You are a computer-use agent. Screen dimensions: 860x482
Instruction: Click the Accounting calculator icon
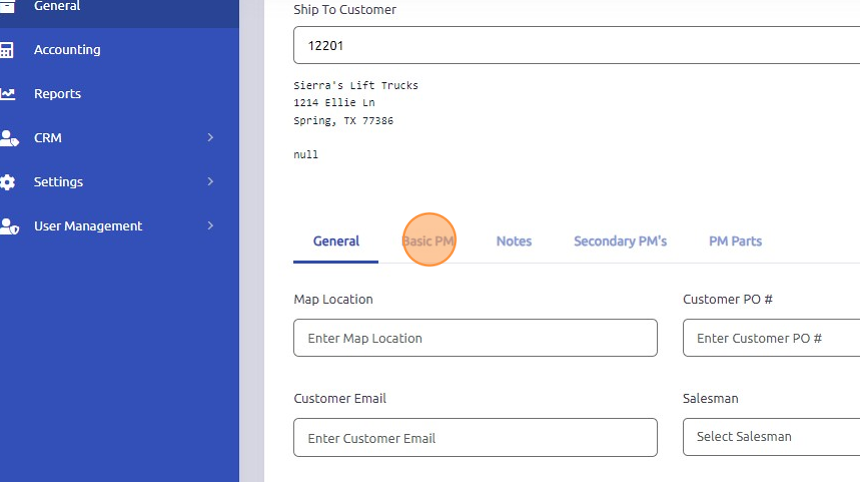tap(7, 50)
